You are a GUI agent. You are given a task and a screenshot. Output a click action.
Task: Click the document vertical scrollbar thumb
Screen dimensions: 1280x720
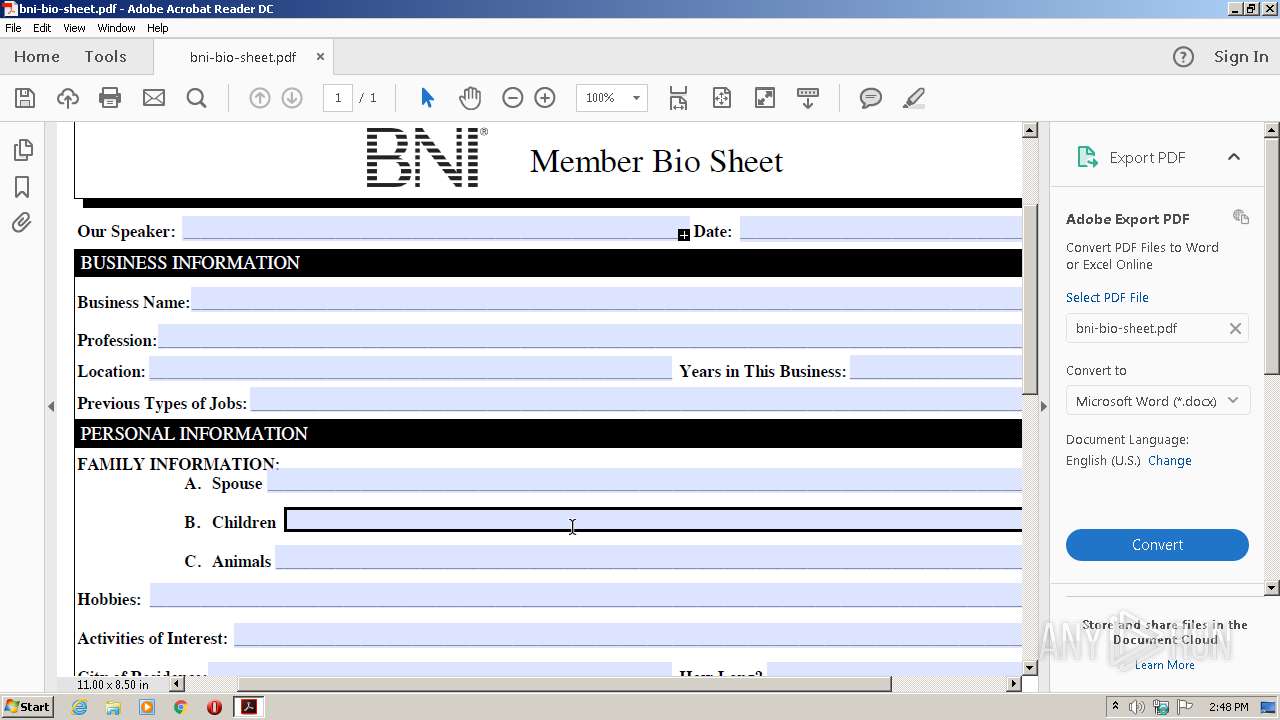[1030, 299]
